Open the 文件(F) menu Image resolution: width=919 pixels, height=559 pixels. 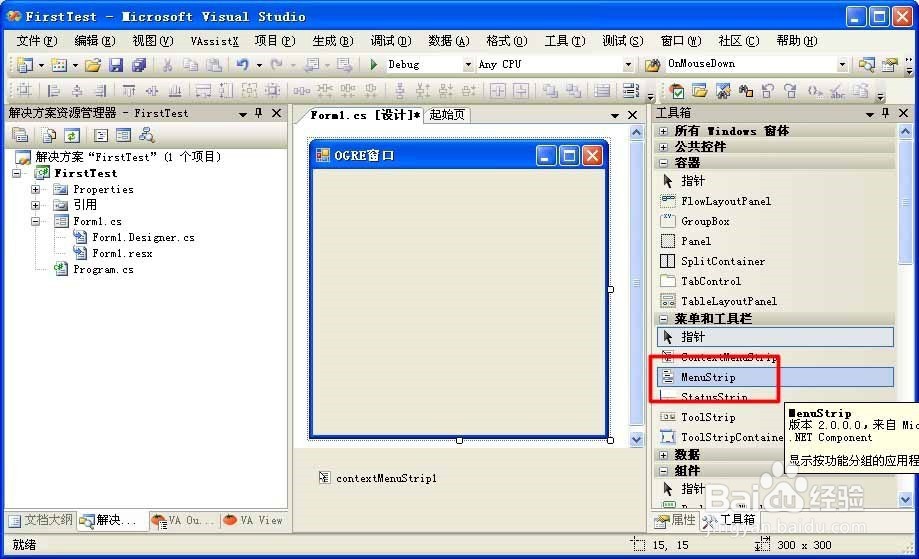pyautogui.click(x=37, y=40)
